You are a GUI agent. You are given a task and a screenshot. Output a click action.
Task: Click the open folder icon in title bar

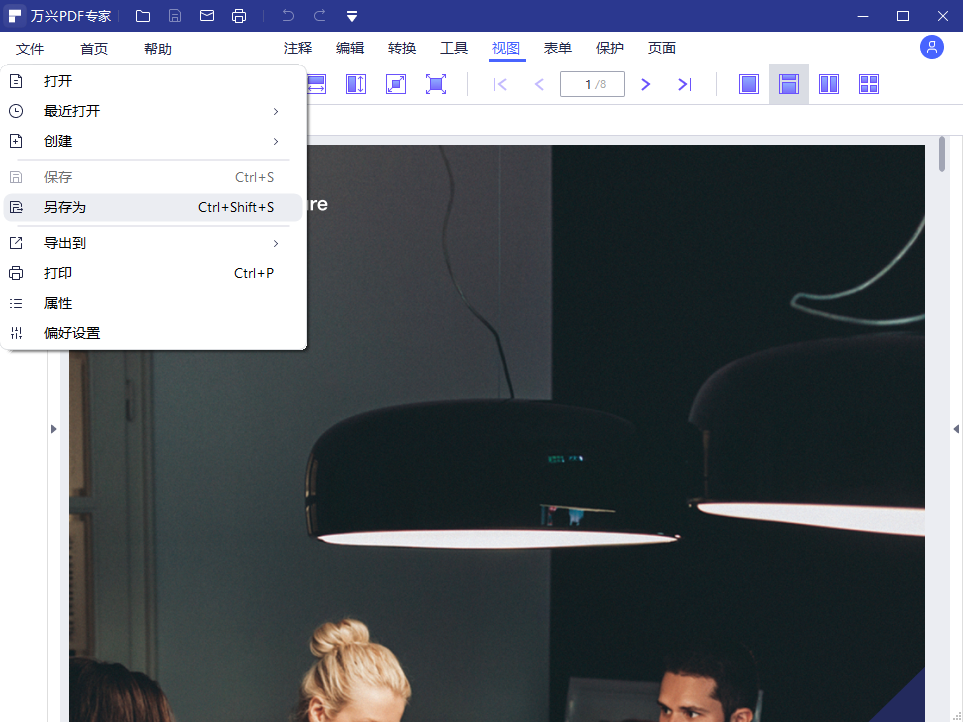(143, 16)
